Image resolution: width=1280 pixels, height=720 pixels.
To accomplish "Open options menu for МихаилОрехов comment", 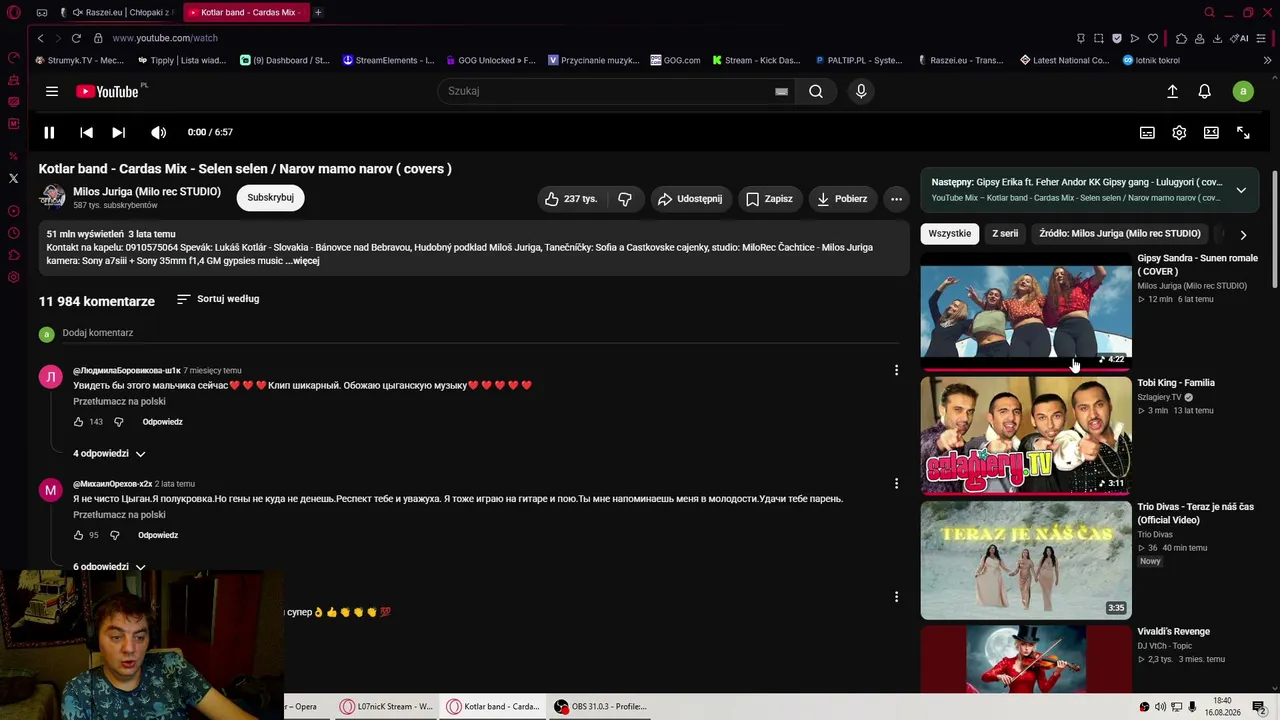I will pos(896,483).
